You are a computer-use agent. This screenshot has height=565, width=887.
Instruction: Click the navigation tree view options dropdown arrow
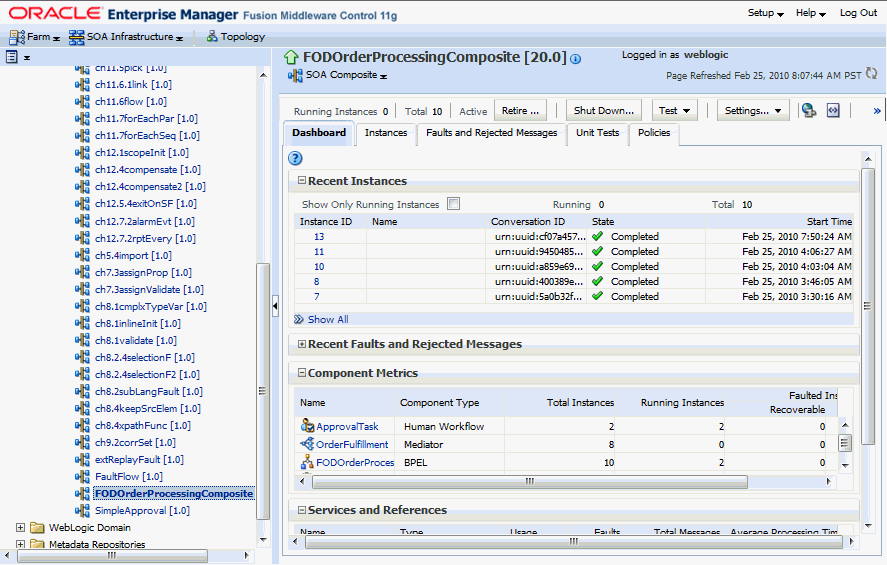[27, 58]
